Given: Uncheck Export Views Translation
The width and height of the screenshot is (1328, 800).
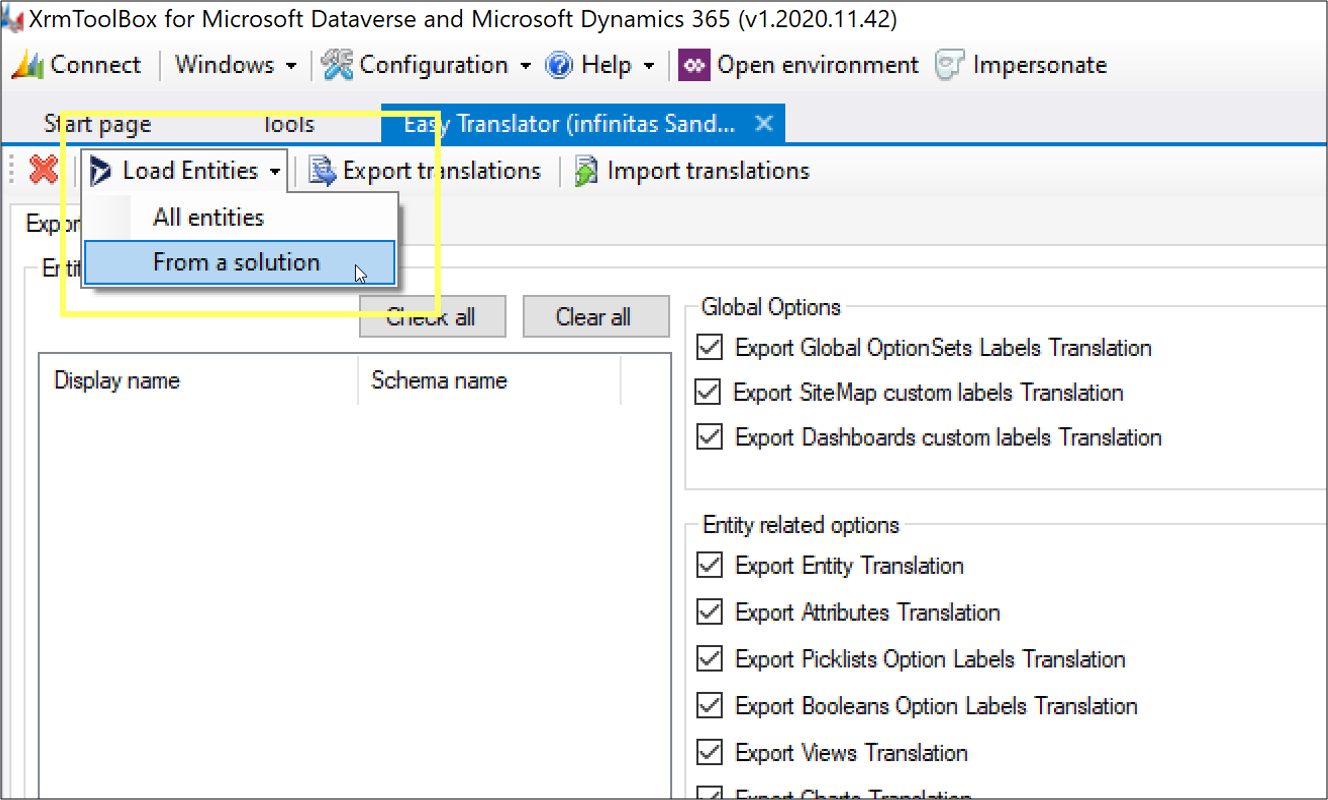Looking at the screenshot, I should pos(709,753).
